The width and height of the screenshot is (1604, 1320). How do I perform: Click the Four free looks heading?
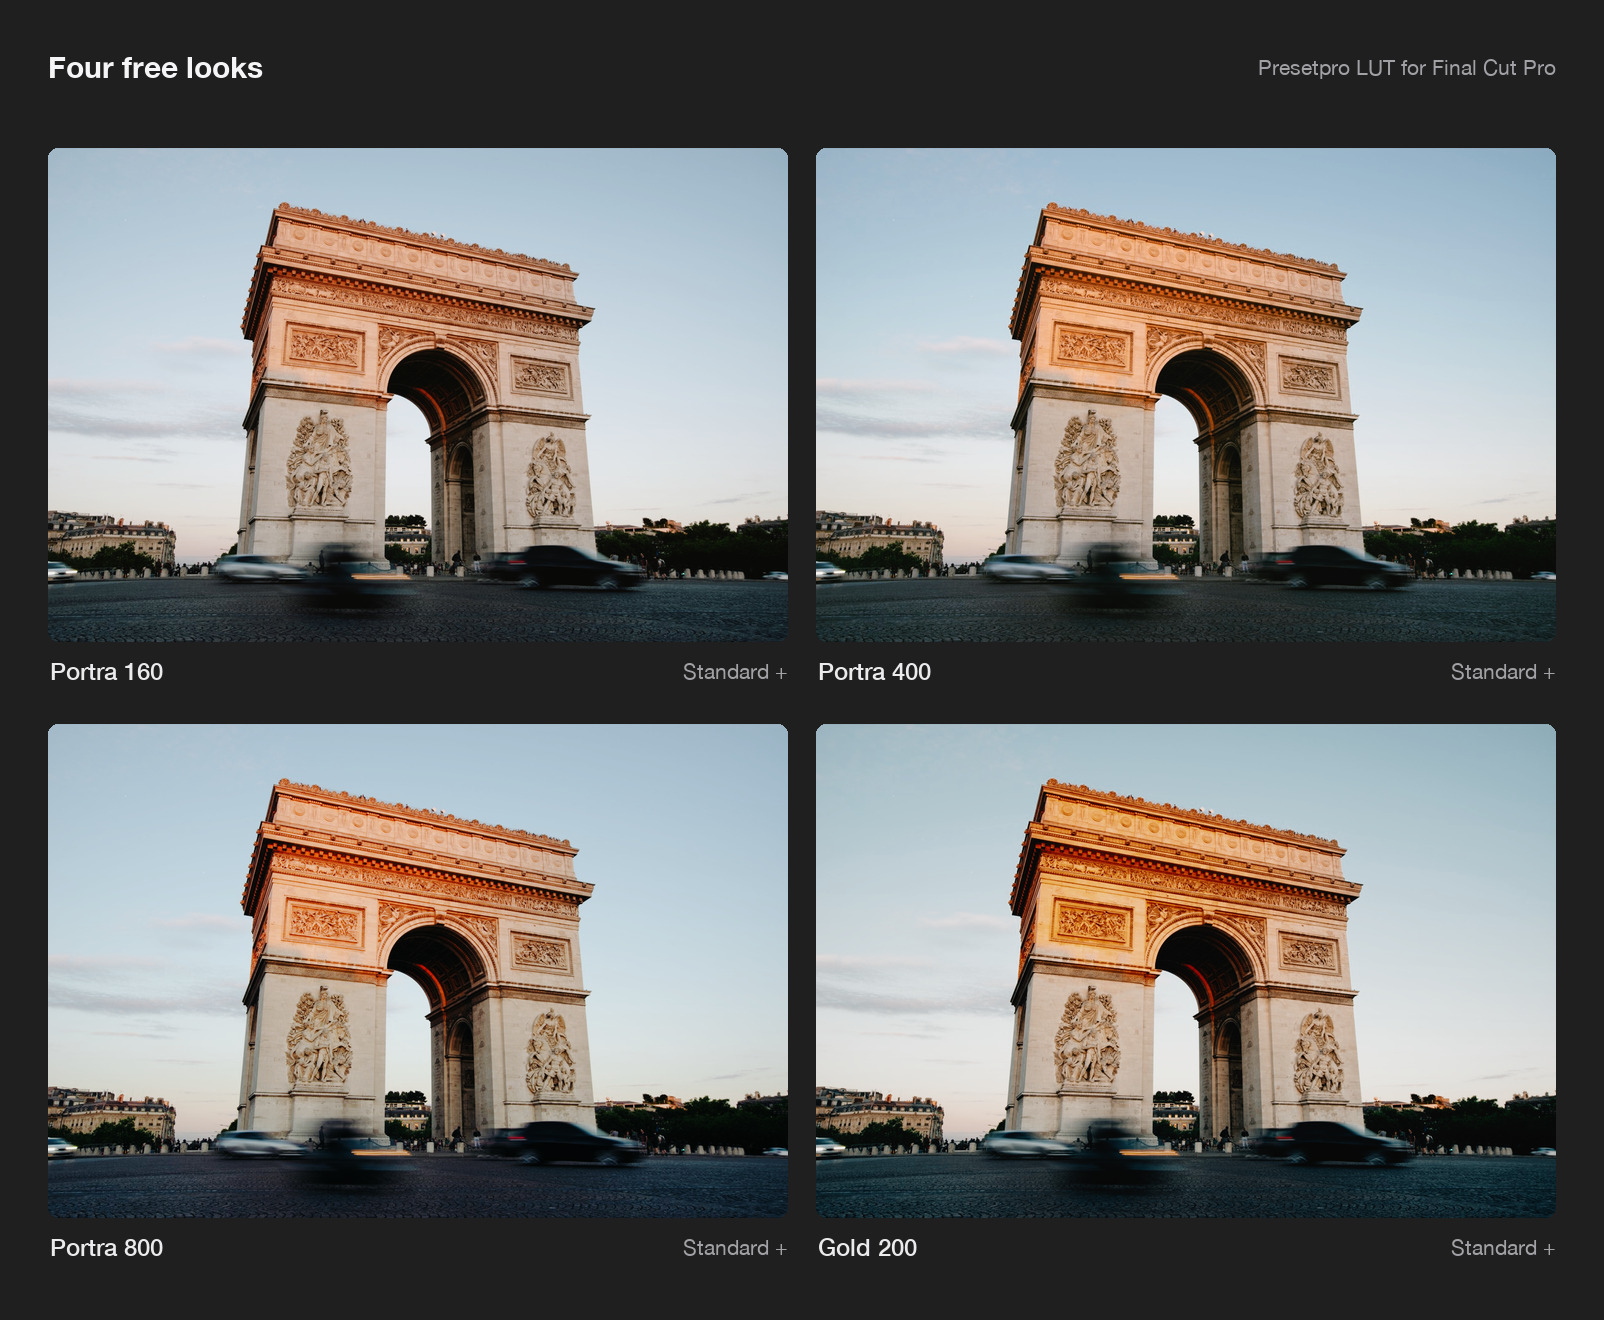pyautogui.click(x=156, y=68)
